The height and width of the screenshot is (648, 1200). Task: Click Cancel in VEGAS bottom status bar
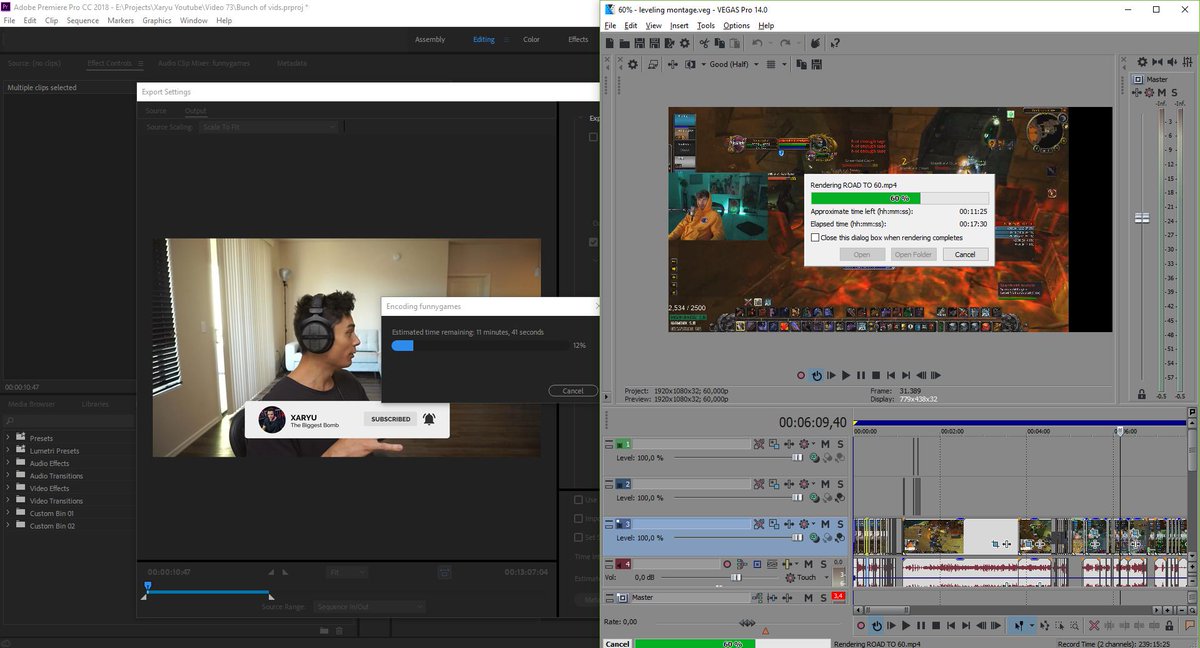(x=617, y=644)
